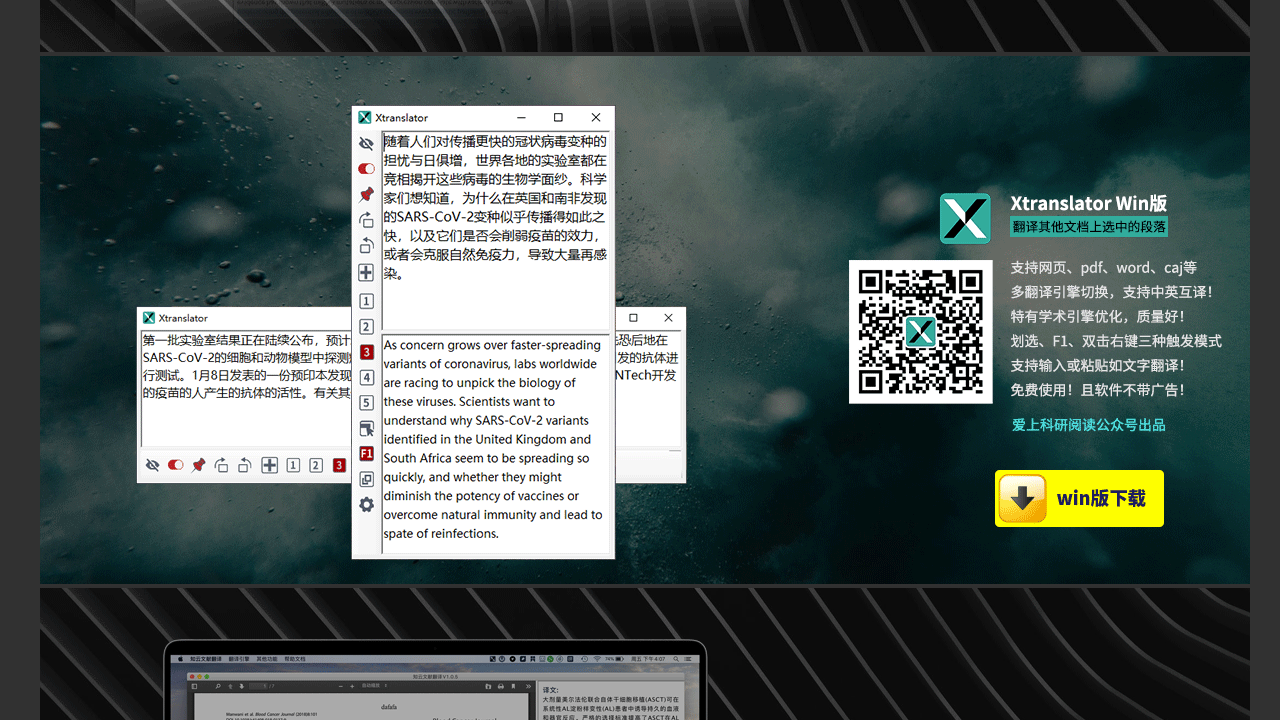This screenshot has height=720, width=1280.
Task: Open the 爱上科研阅读公众号出品 link
Action: 1088,424
